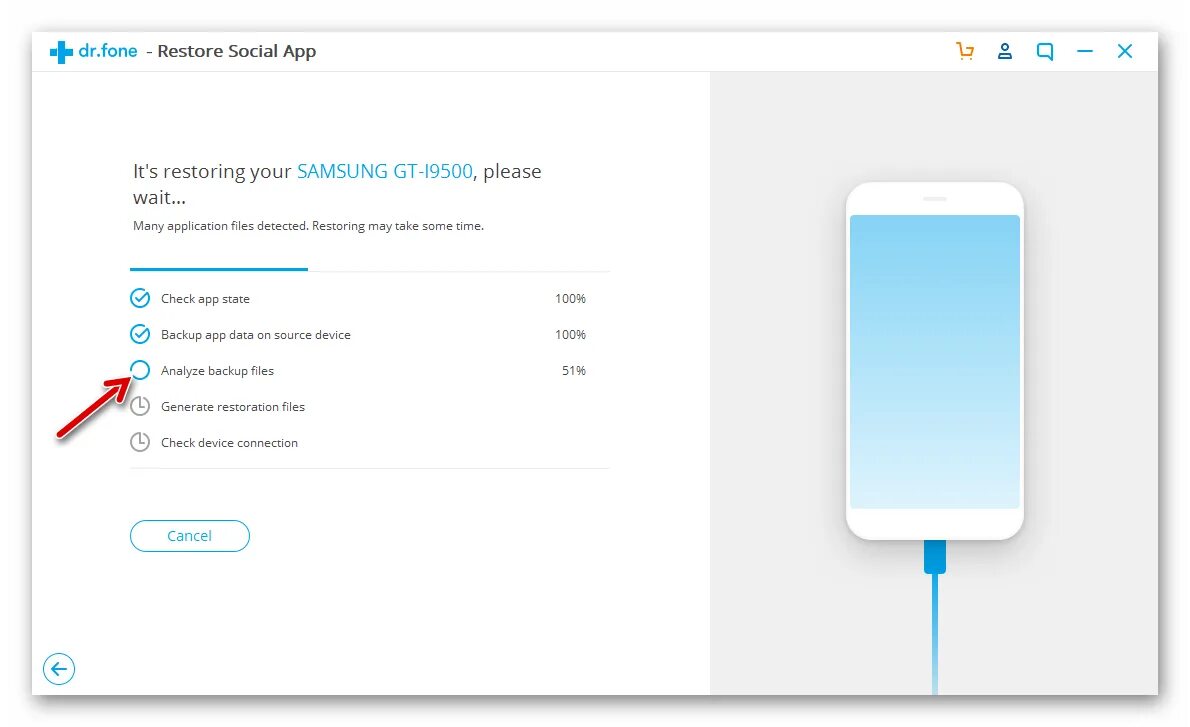The width and height of the screenshot is (1190, 727).
Task: Open the shopping cart icon
Action: tap(965, 51)
